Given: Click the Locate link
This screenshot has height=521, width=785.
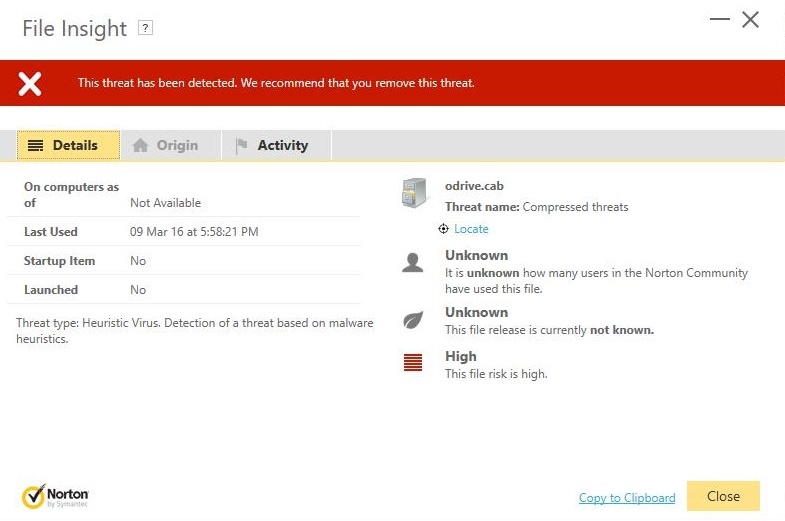Looking at the screenshot, I should pyautogui.click(x=471, y=229).
